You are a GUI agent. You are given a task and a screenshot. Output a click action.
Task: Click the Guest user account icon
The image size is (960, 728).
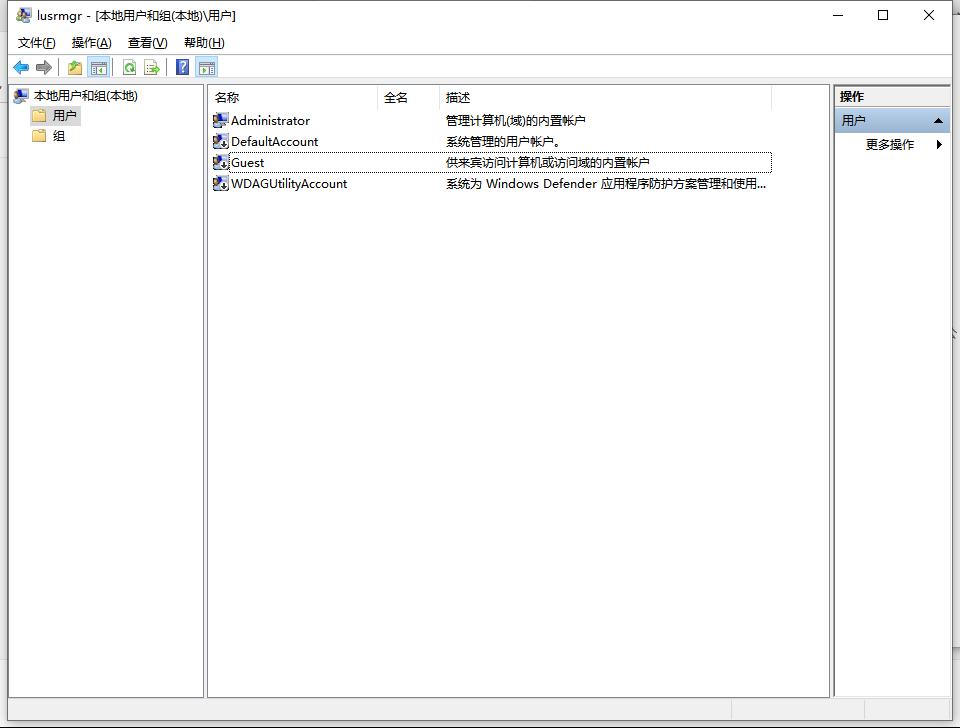click(220, 162)
